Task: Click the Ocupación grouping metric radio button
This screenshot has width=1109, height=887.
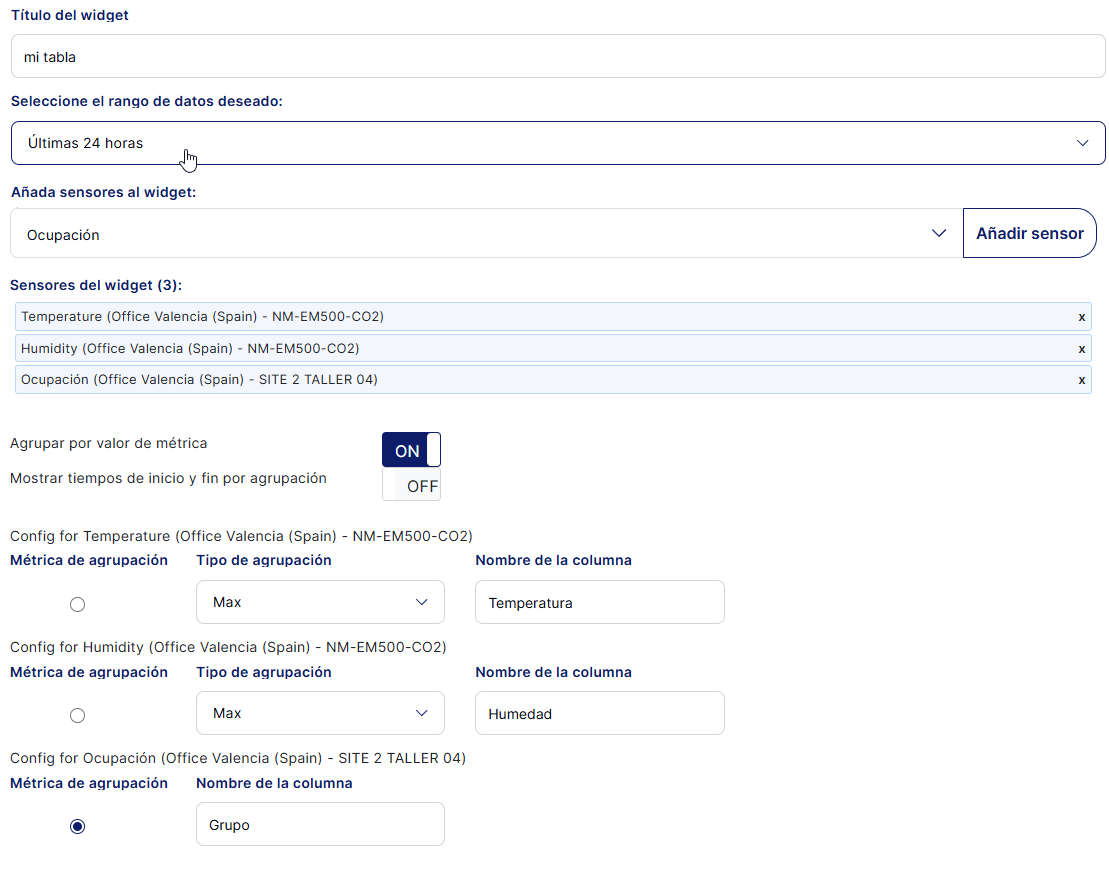Action: pyautogui.click(x=78, y=826)
